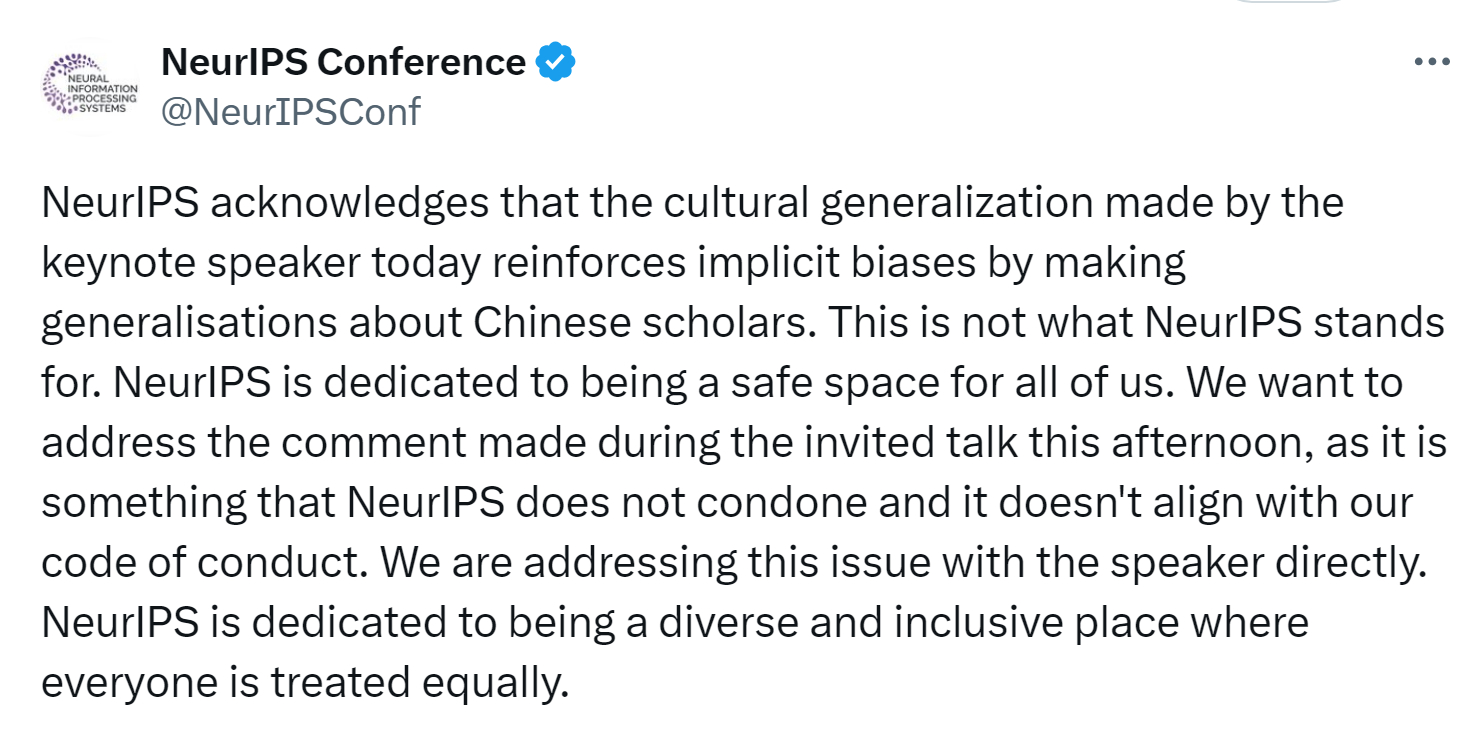Open the NeurIPS Conference display name

343,63
